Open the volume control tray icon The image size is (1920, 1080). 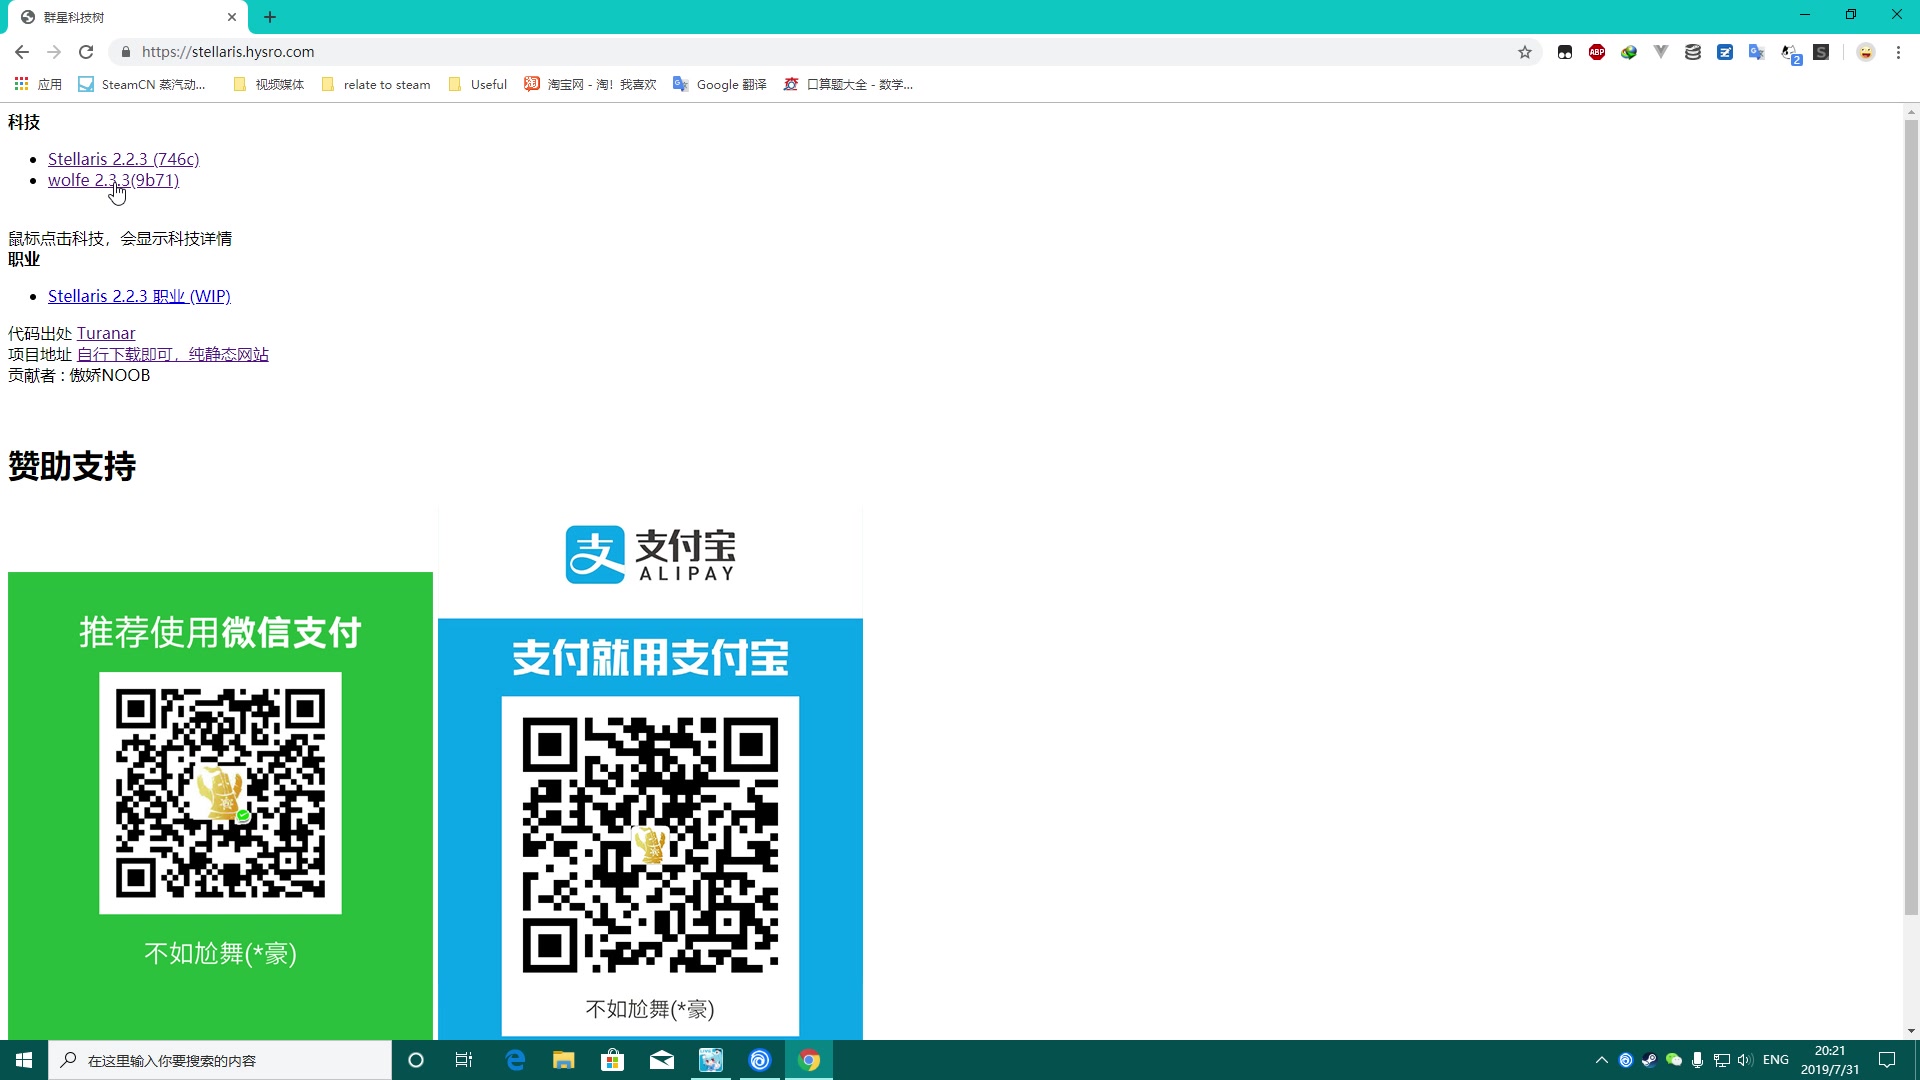tap(1745, 1060)
